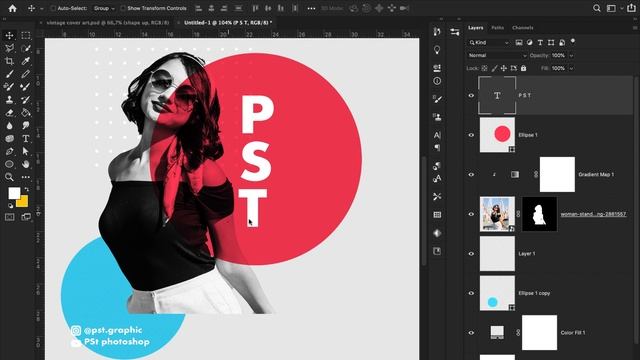The width and height of the screenshot is (640, 360).
Task: Select the Paint Bucket tool
Action: coord(26,113)
